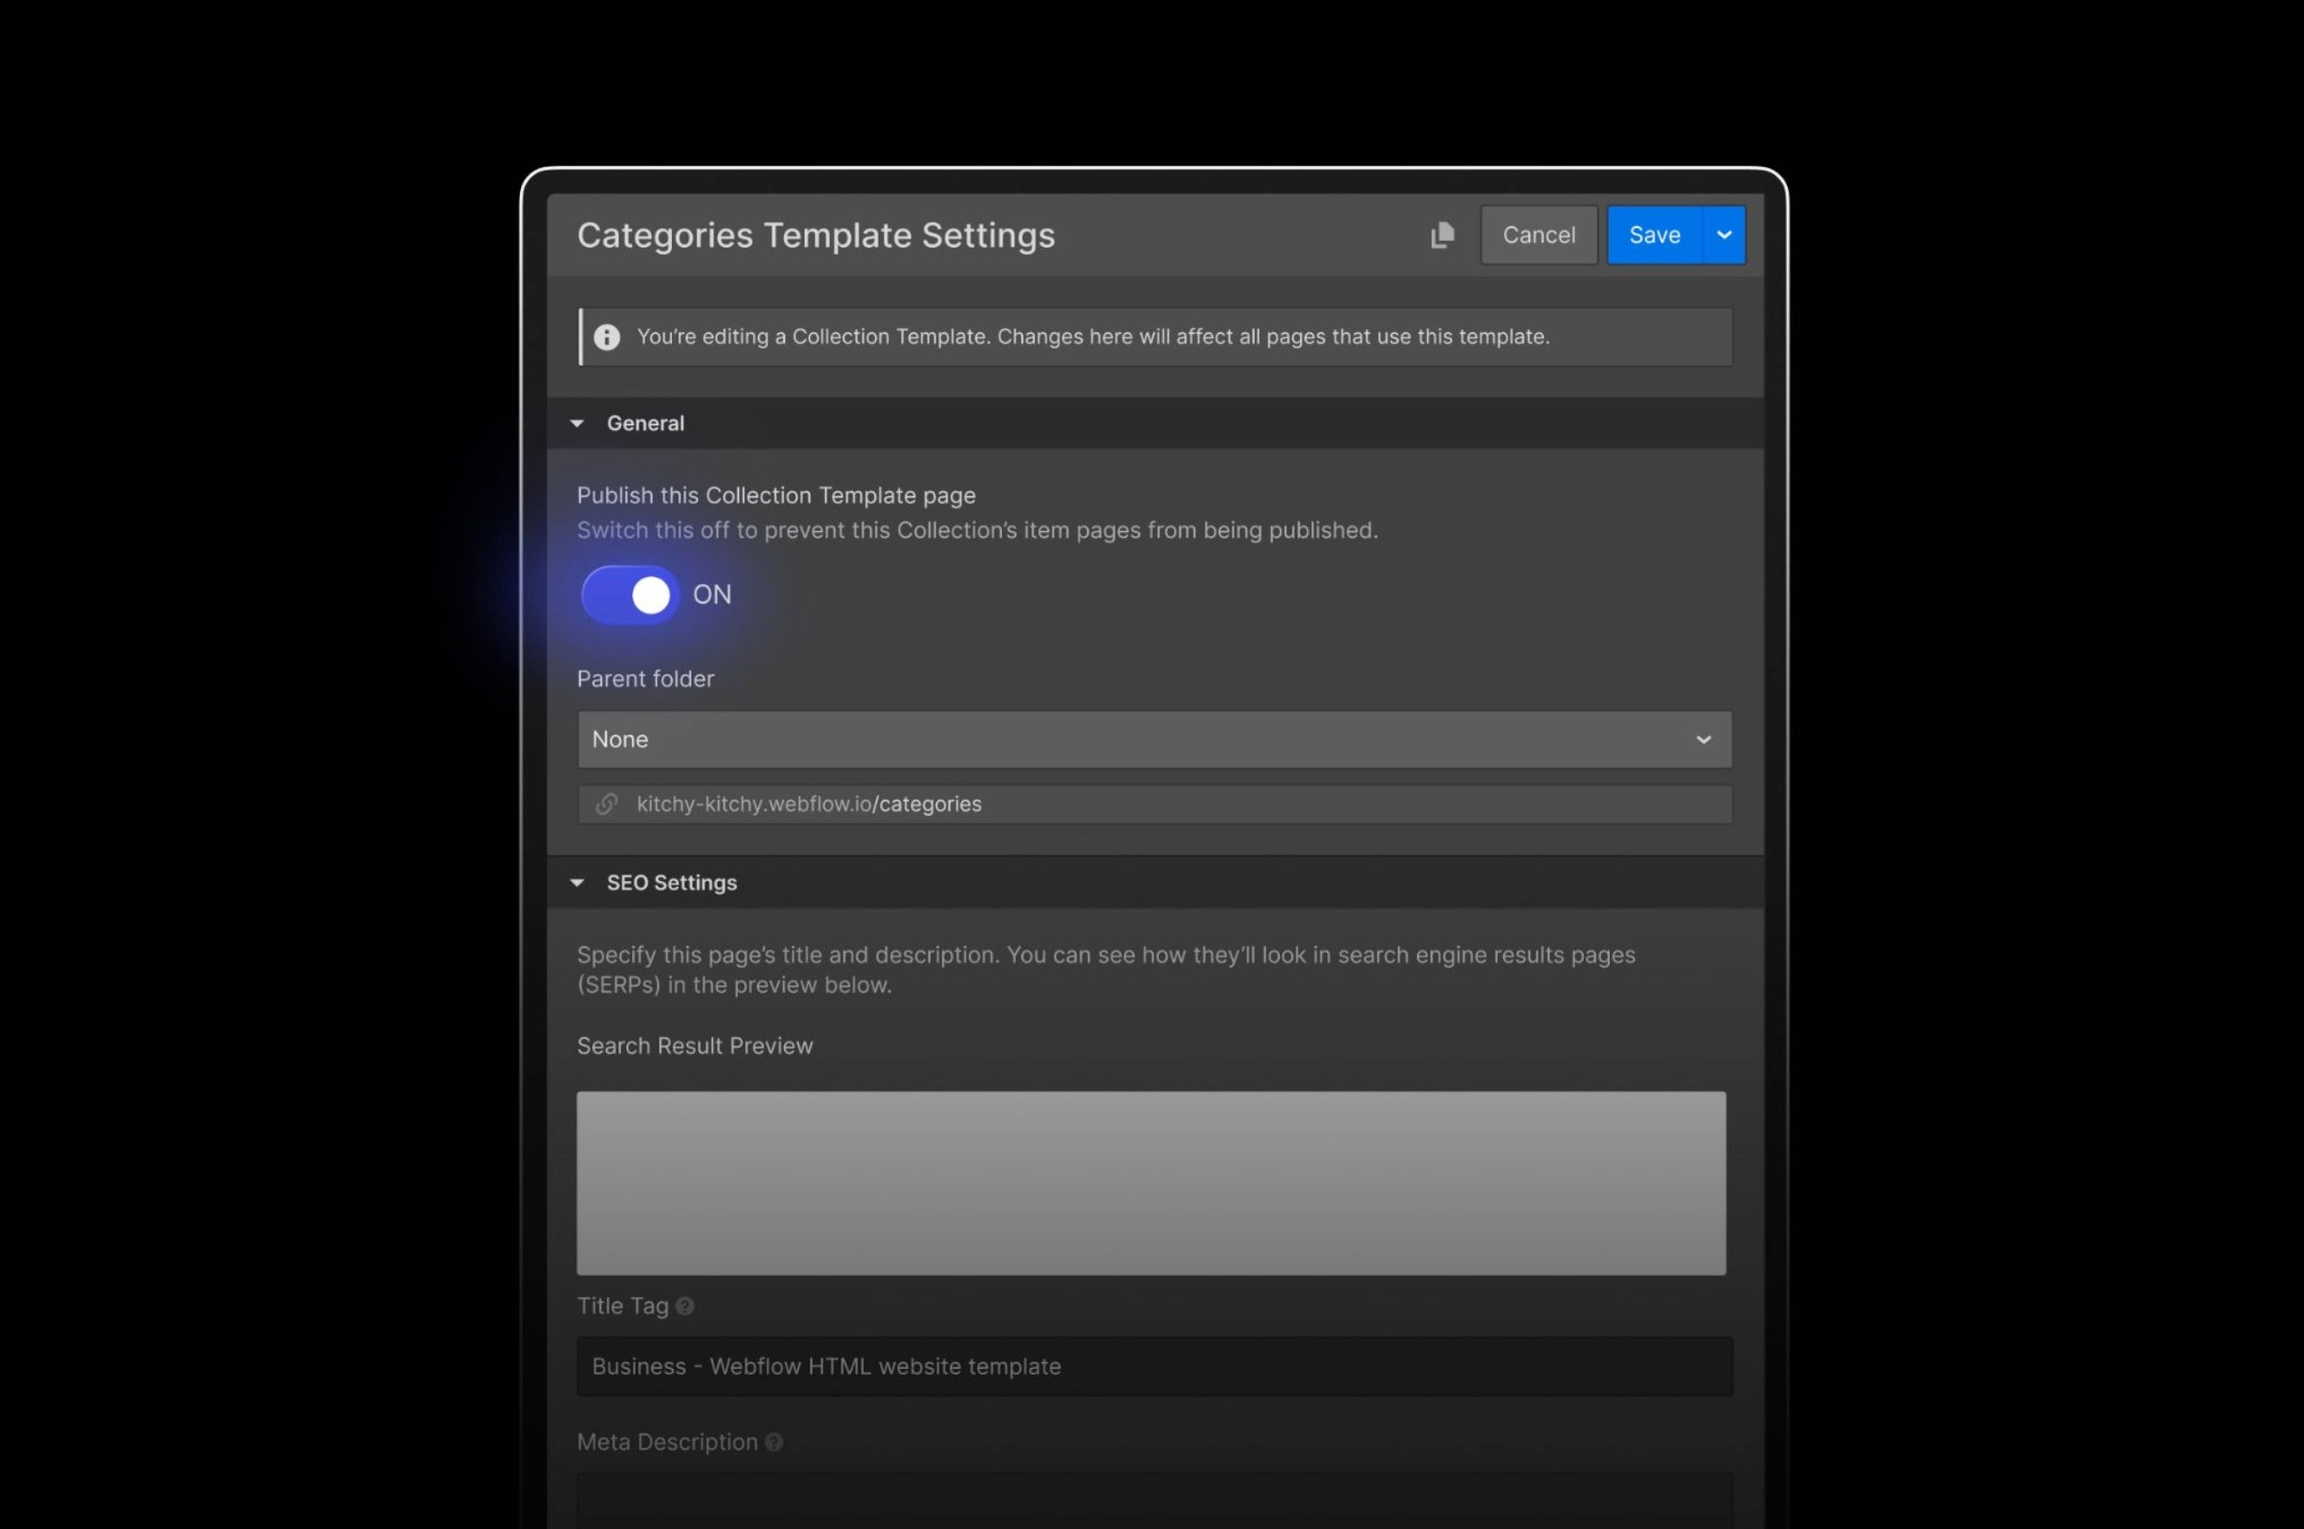Open the Parent folder None dropdown
The height and width of the screenshot is (1529, 2304).
coord(1140,740)
